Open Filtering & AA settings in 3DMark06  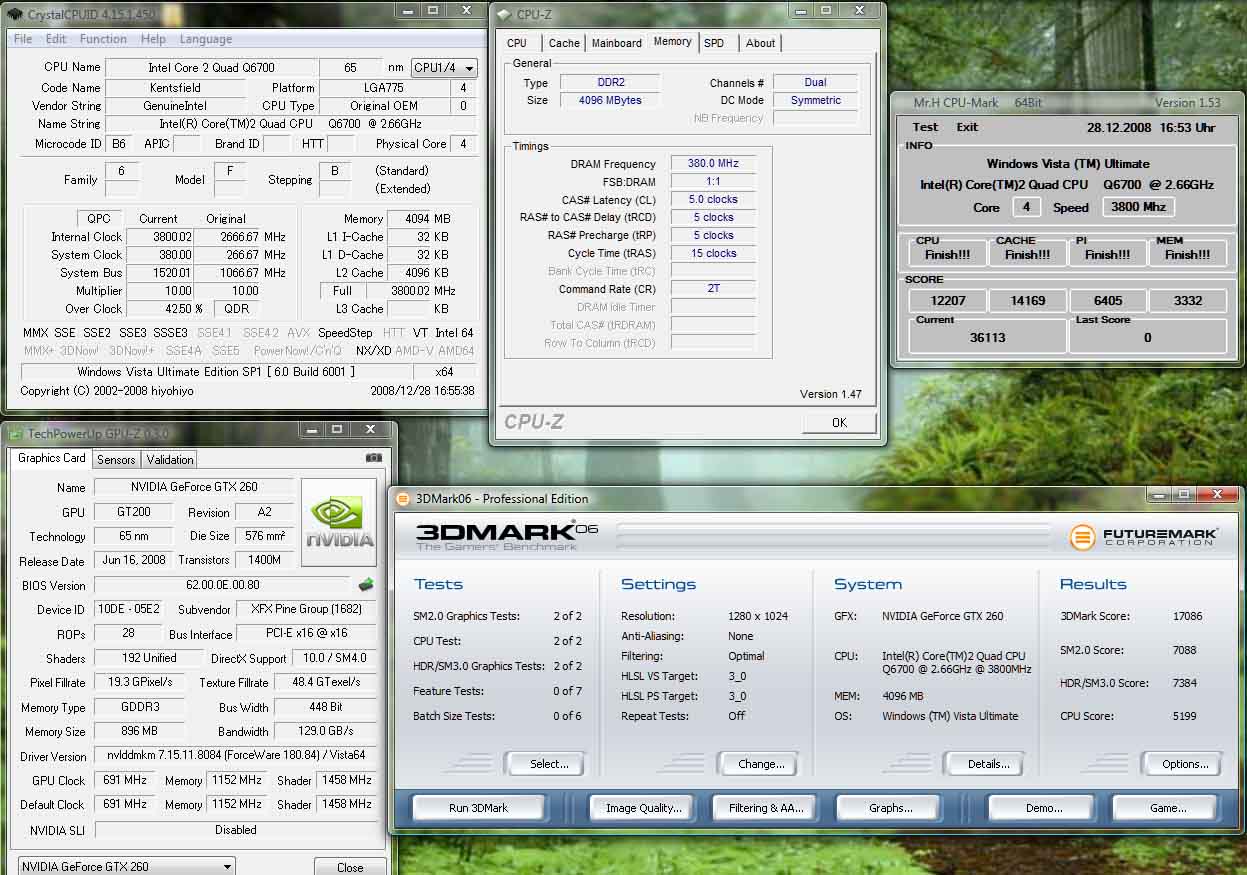click(767, 808)
